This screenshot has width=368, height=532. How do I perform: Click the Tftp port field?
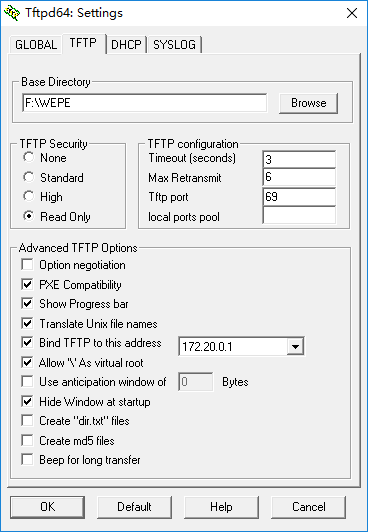click(299, 197)
